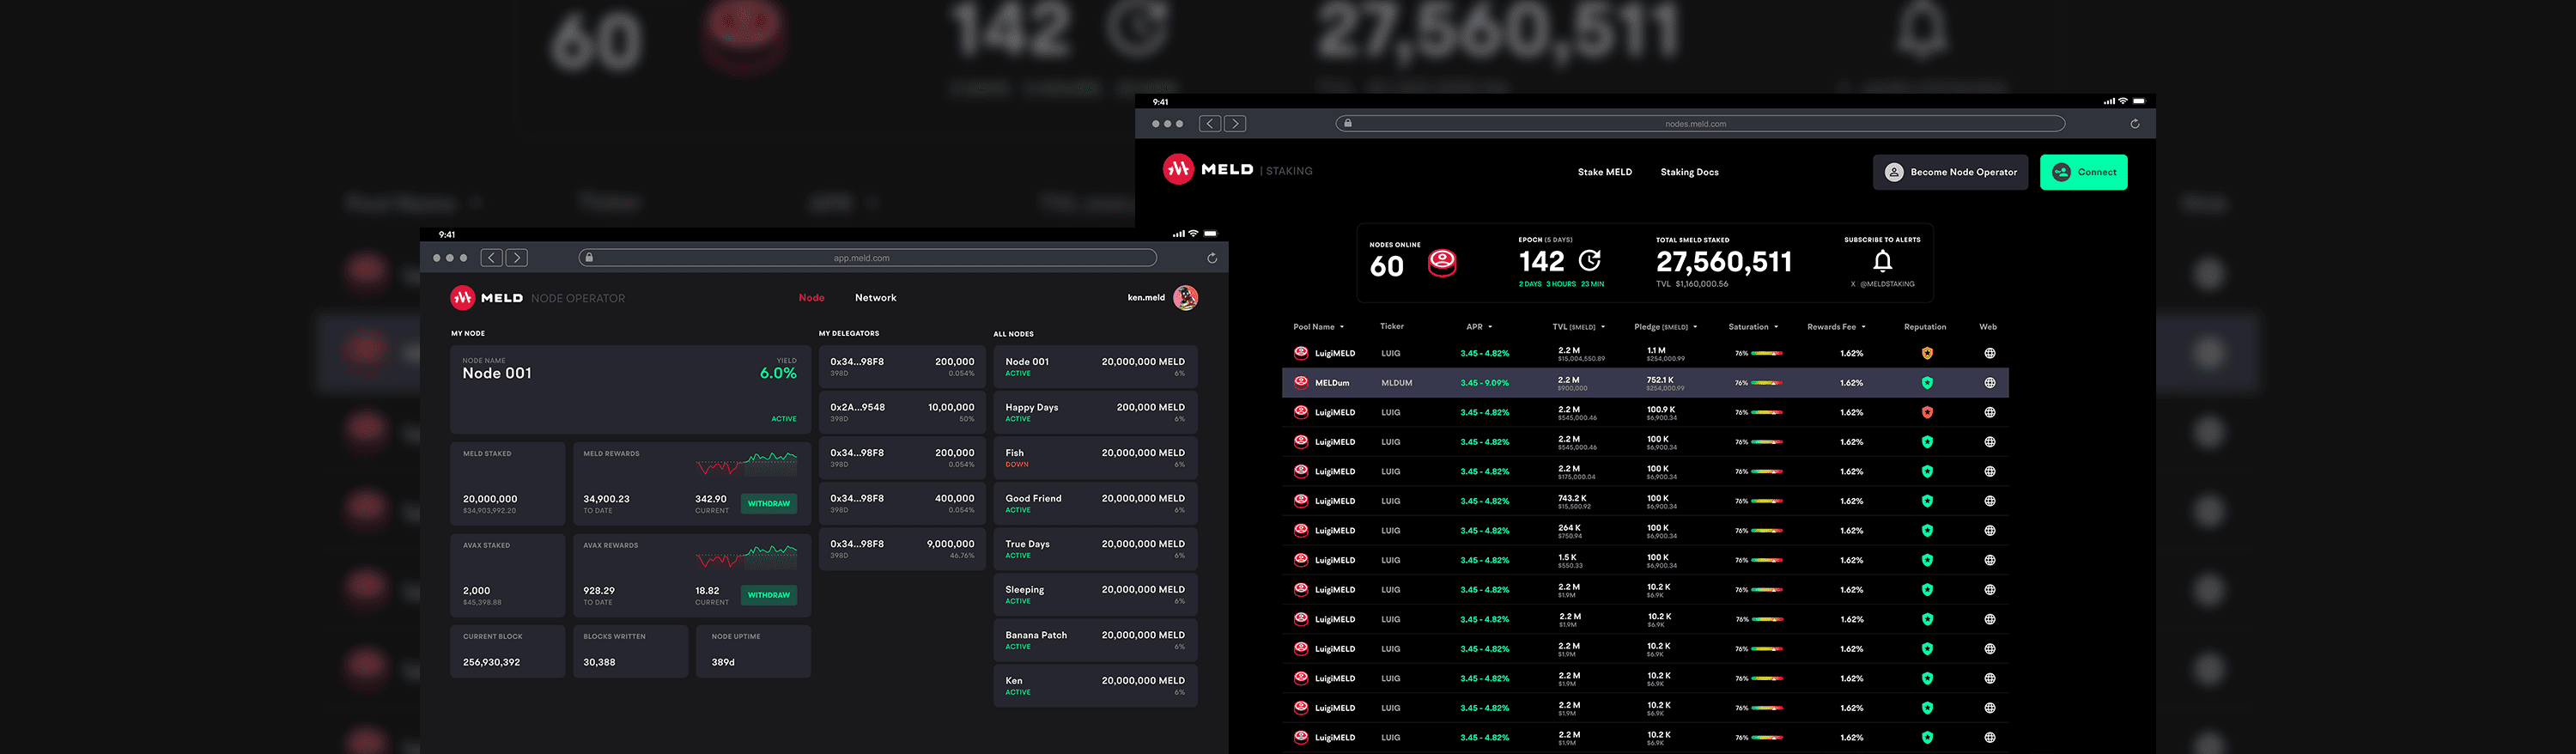
Task: Open the Staking Docs menu item
Action: pos(1689,172)
